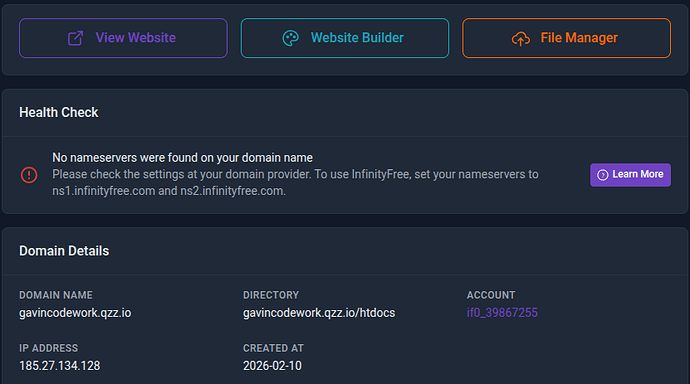Click the cloud upload icon on File Manager

pyautogui.click(x=521, y=39)
